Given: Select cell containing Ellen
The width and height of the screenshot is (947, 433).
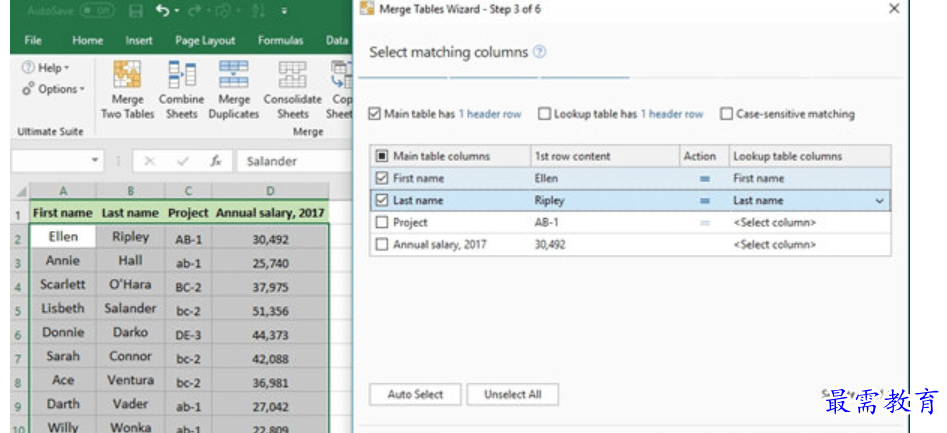Looking at the screenshot, I should tap(63, 237).
